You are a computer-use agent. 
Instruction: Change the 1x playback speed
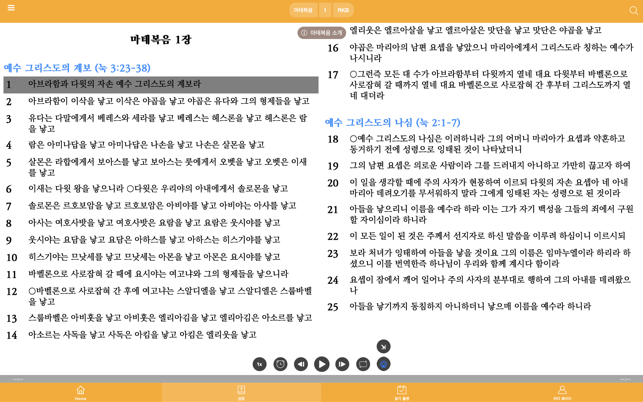[260, 364]
